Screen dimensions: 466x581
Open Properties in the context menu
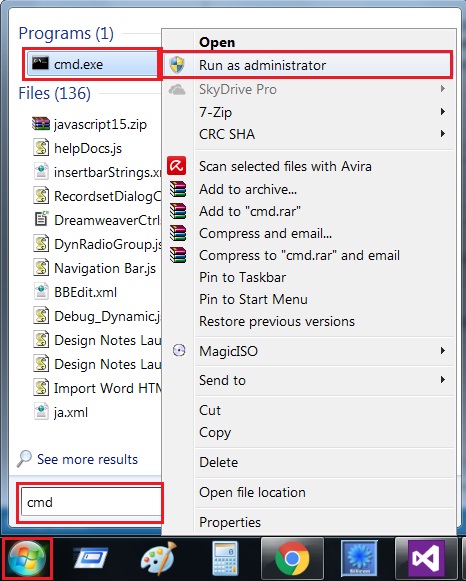pos(230,522)
